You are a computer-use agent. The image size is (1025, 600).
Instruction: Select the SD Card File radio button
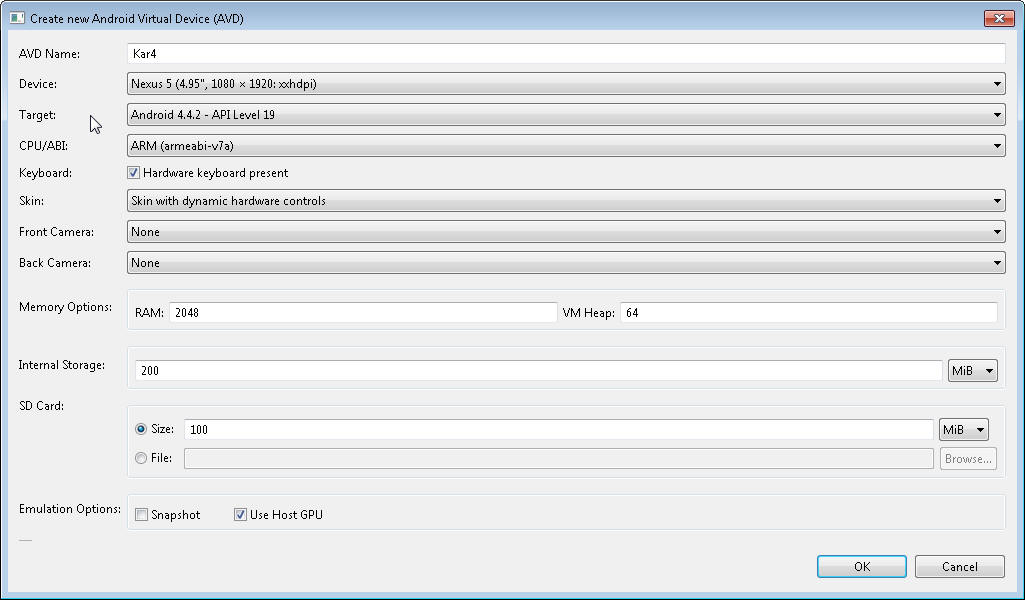[x=141, y=458]
